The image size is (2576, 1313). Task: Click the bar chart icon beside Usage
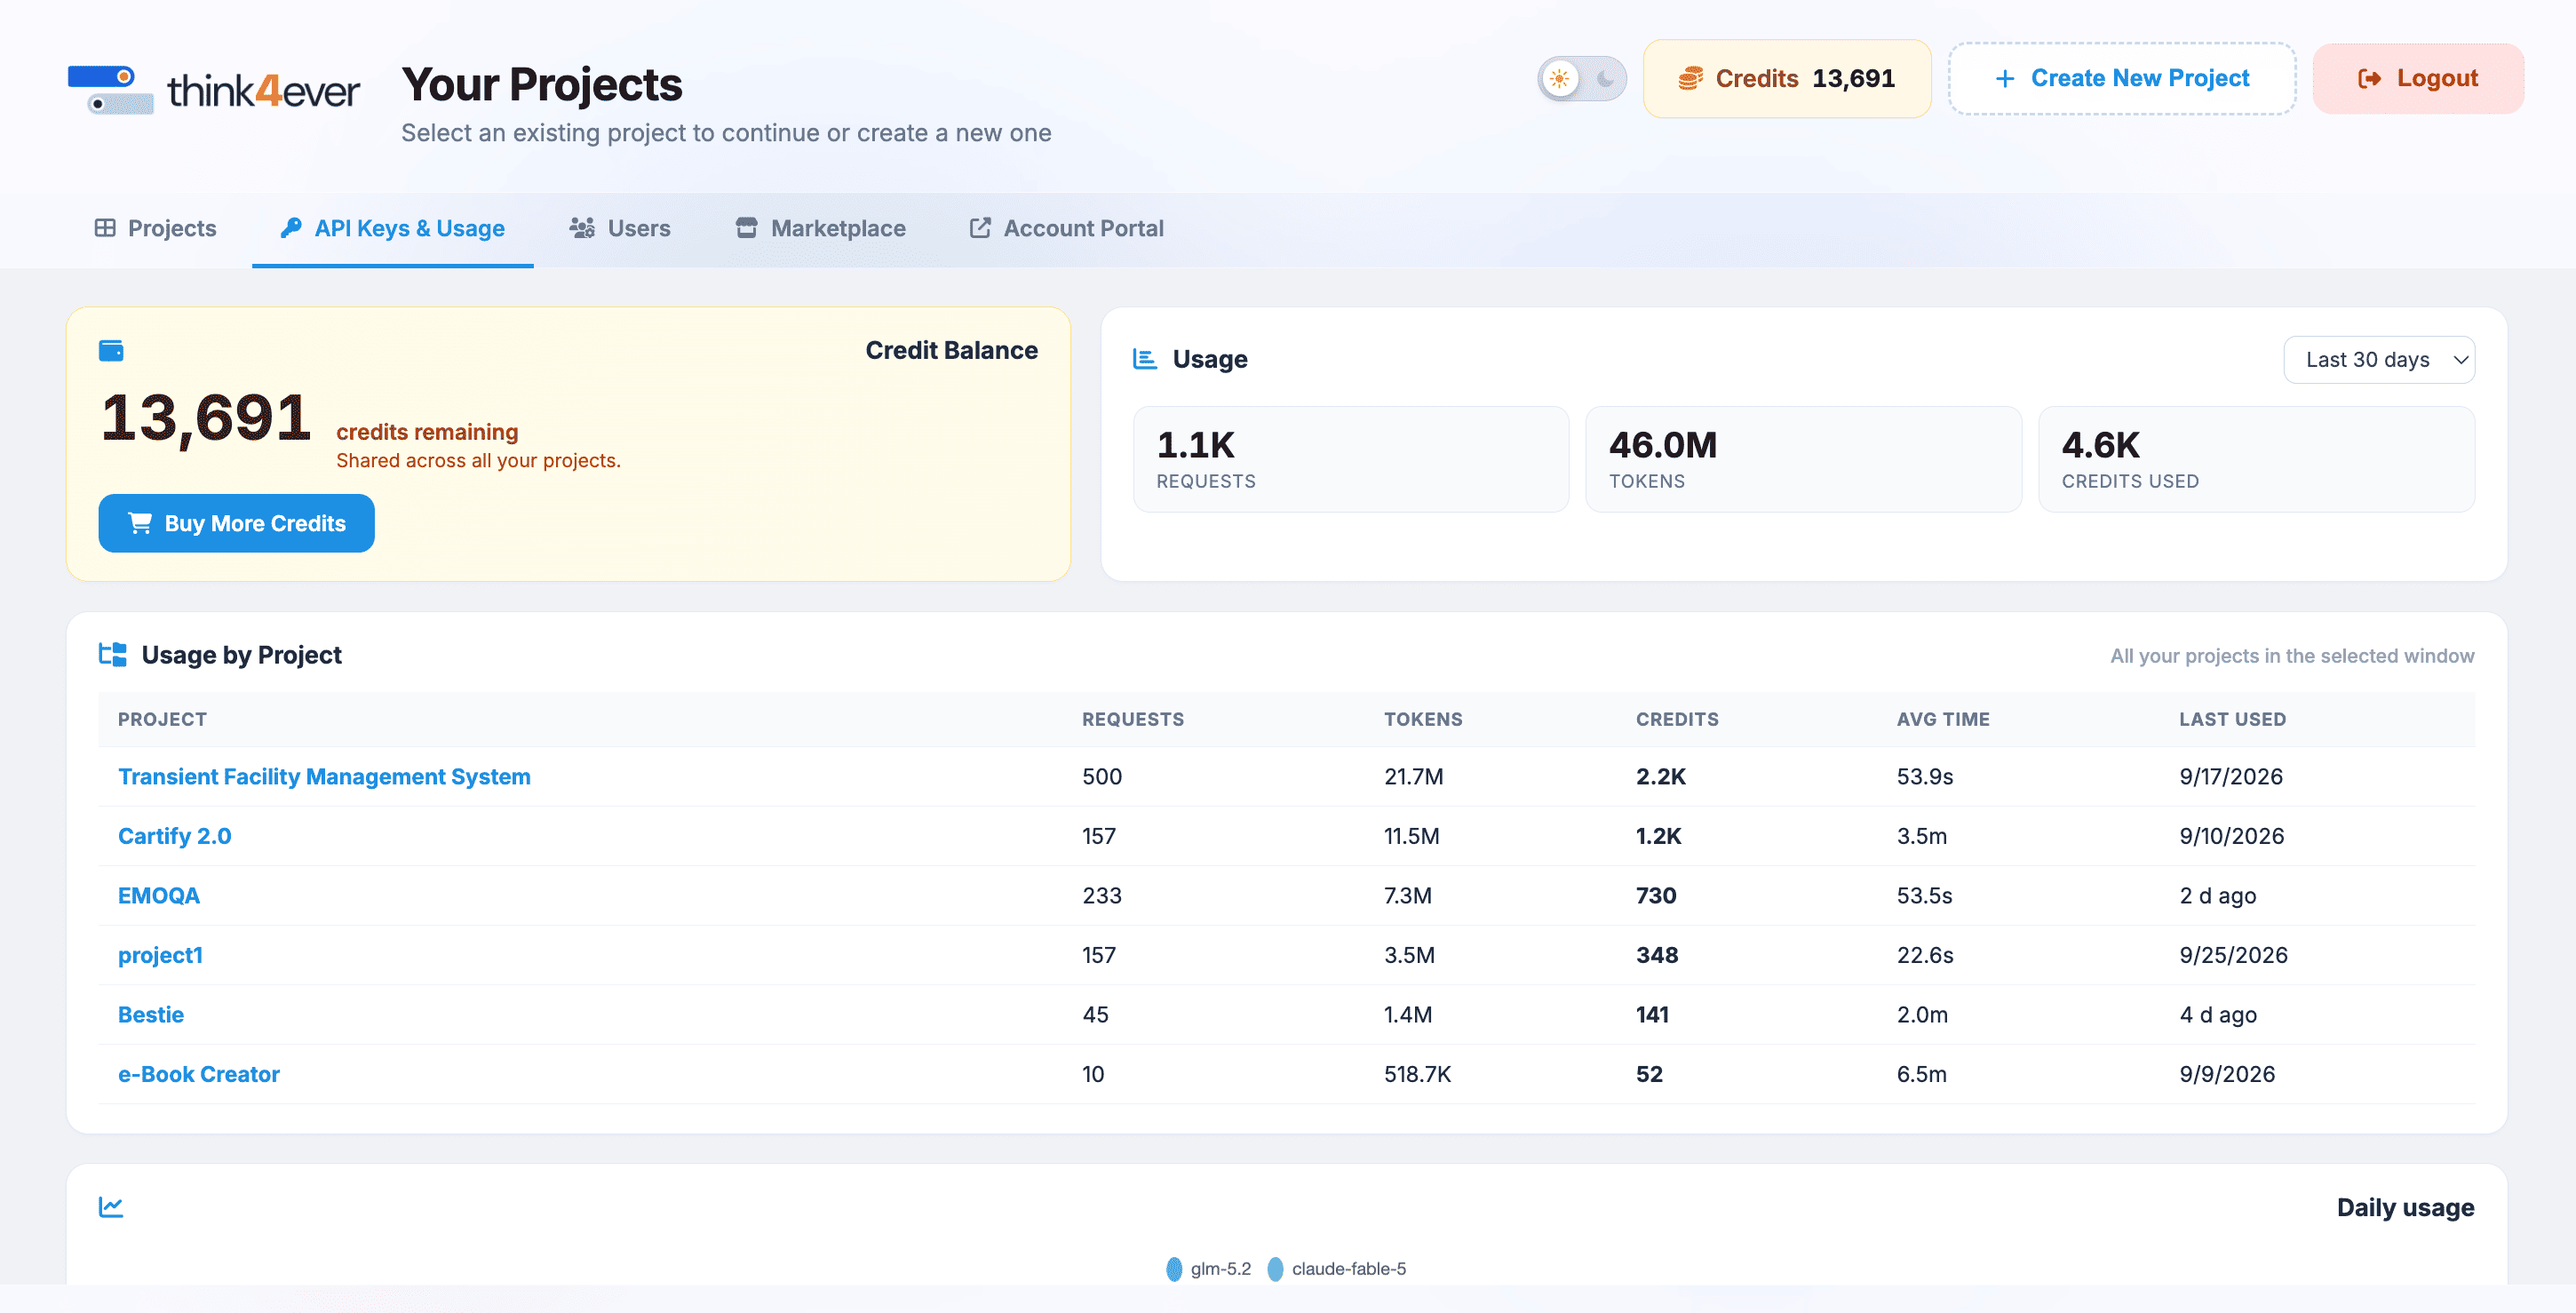click(1144, 359)
